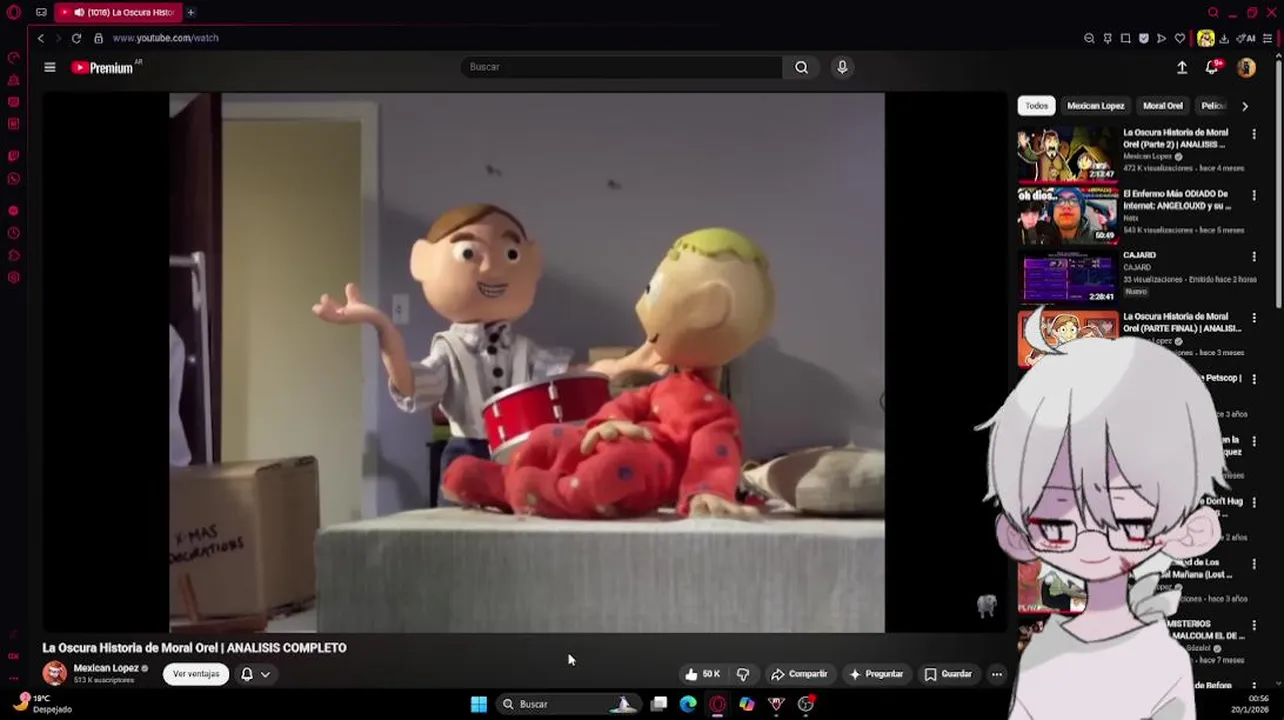Like the video with 50 K thumbs up

click(x=703, y=674)
